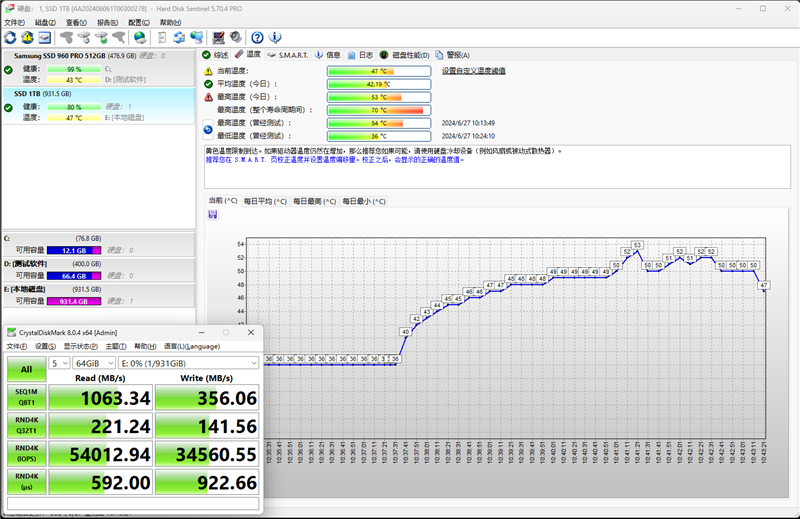Click the blue question mark help icon
Viewport: 800px width, 519px height.
click(257, 37)
